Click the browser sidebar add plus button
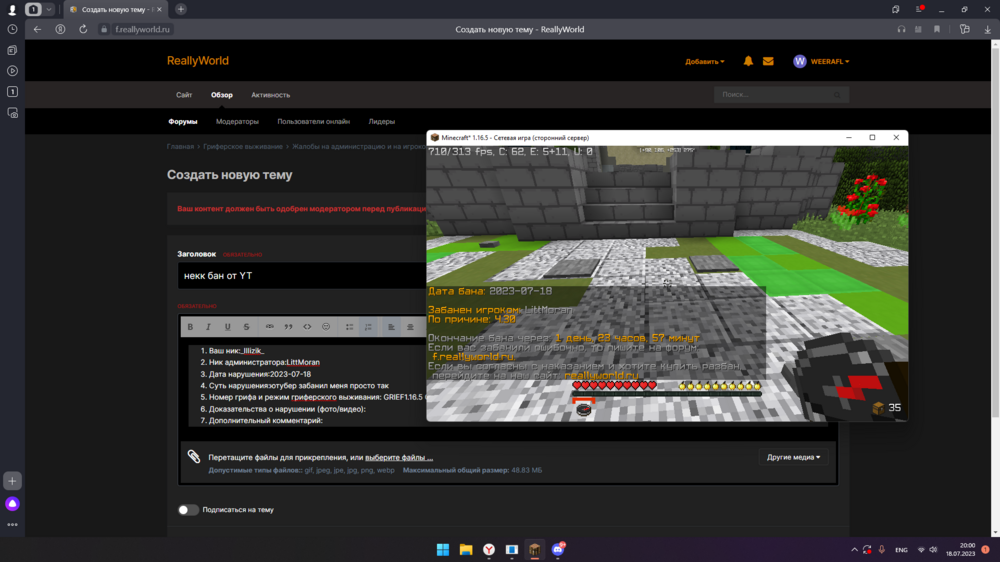 12,481
